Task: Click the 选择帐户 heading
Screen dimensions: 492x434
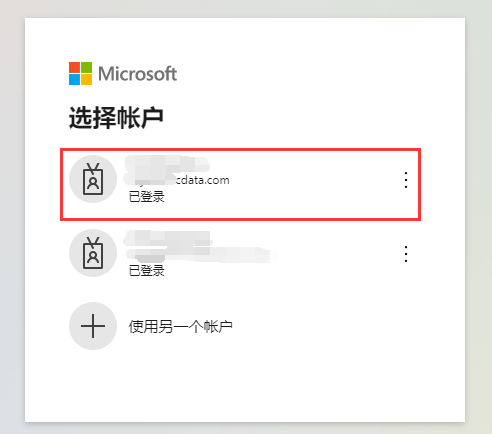Action: [116, 118]
